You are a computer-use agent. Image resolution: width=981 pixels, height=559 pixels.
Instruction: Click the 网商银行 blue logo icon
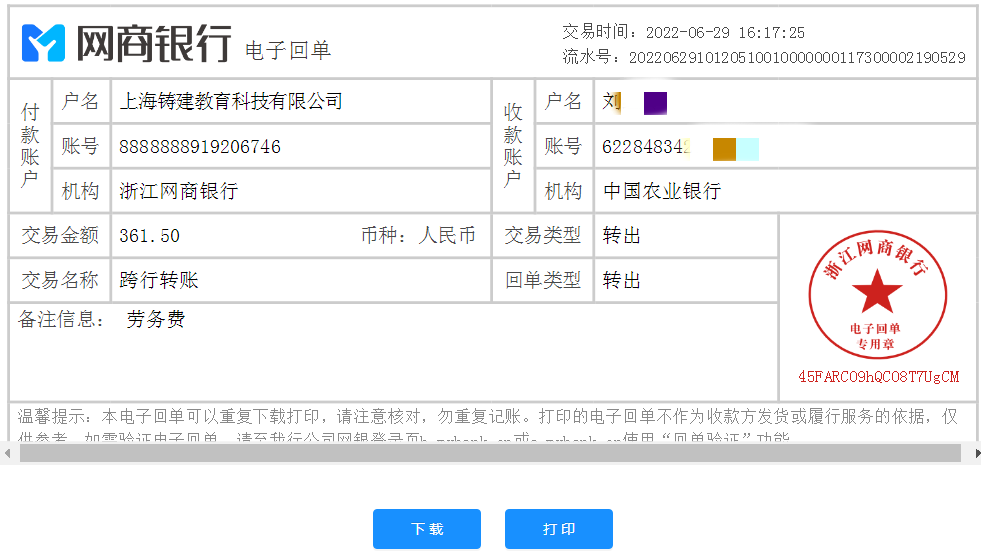[43, 43]
